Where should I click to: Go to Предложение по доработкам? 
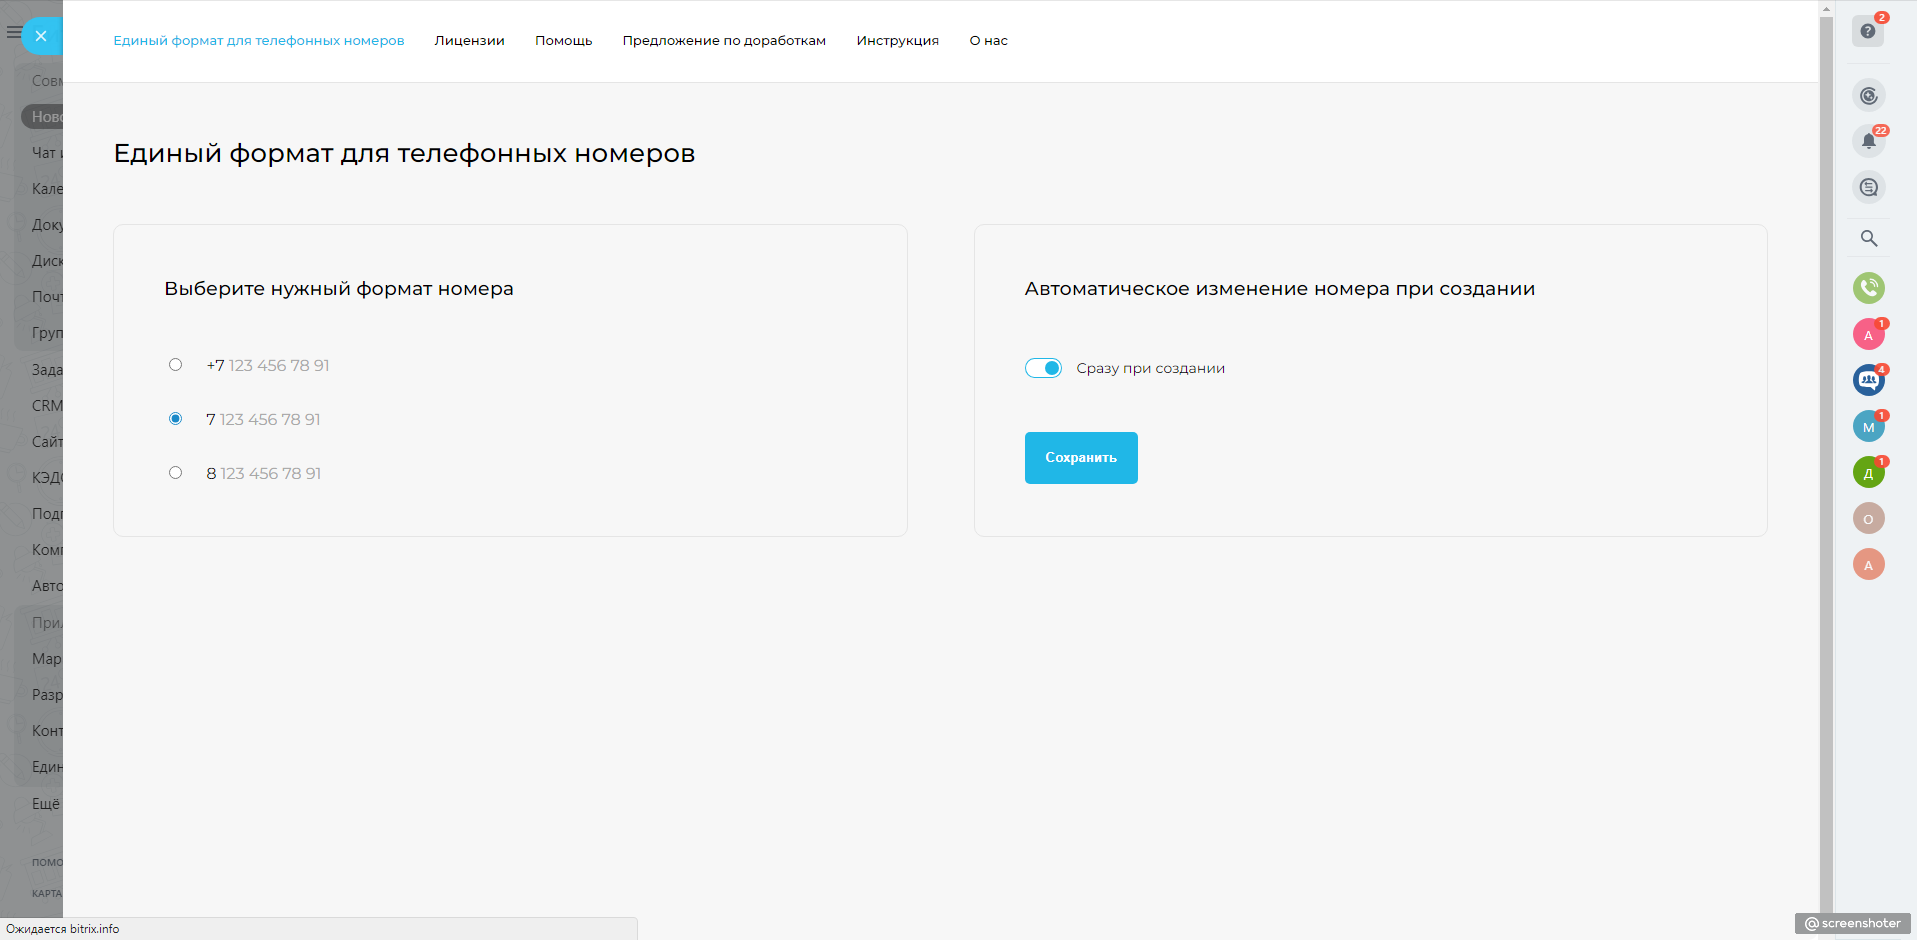[x=724, y=41]
